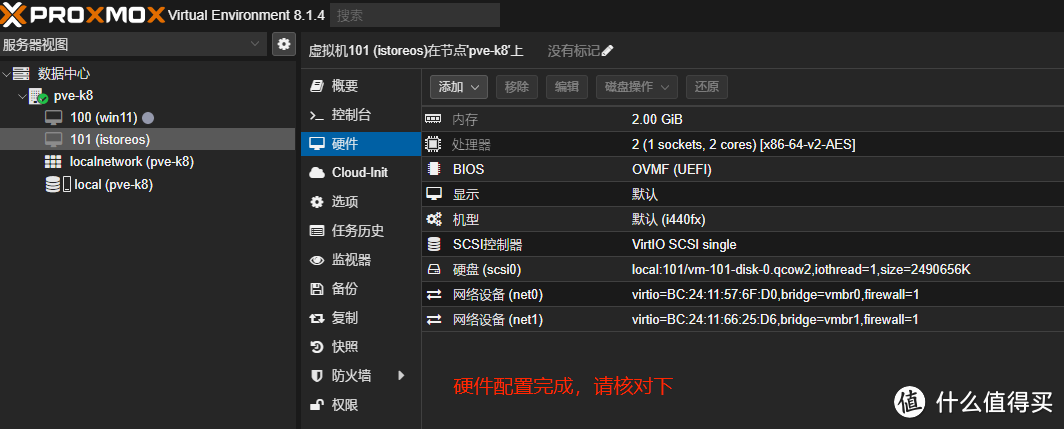Click the pve-k8 node icon
The image size is (1064, 429).
[x=38, y=96]
